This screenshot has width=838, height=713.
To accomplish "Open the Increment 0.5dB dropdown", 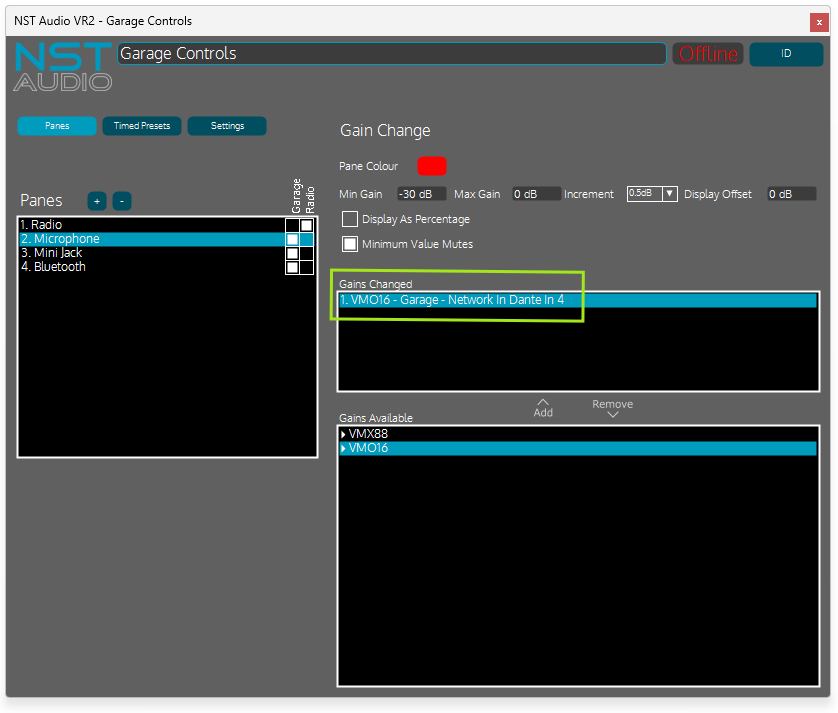I will [x=652, y=194].
